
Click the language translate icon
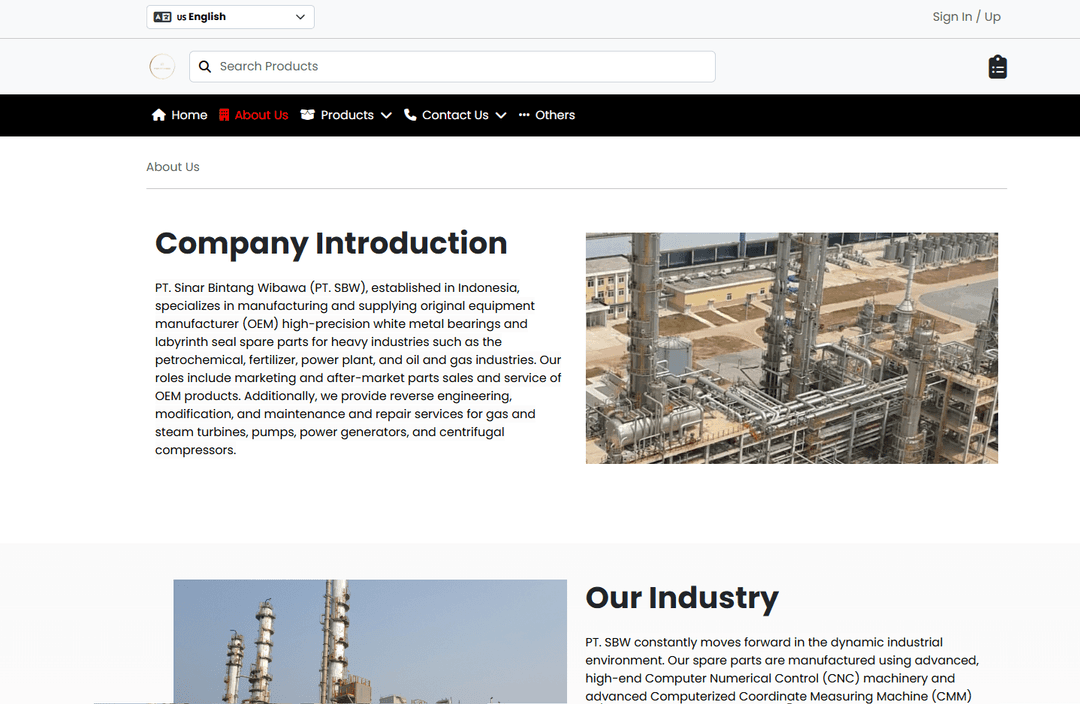pyautogui.click(x=163, y=17)
